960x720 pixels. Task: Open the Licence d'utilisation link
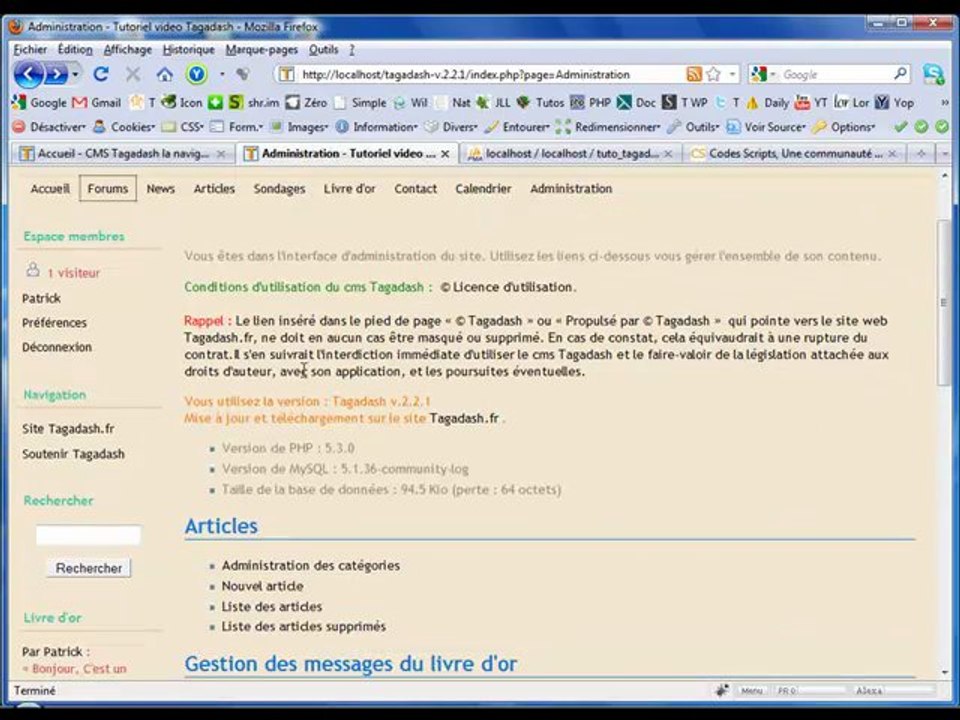[x=513, y=287]
